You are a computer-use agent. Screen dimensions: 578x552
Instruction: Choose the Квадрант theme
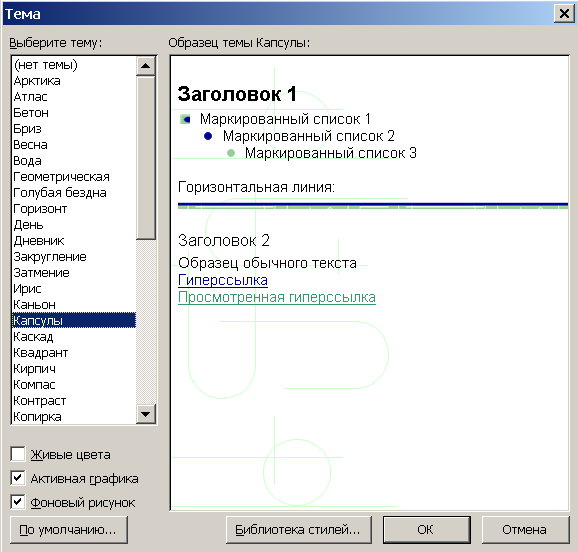(74, 353)
